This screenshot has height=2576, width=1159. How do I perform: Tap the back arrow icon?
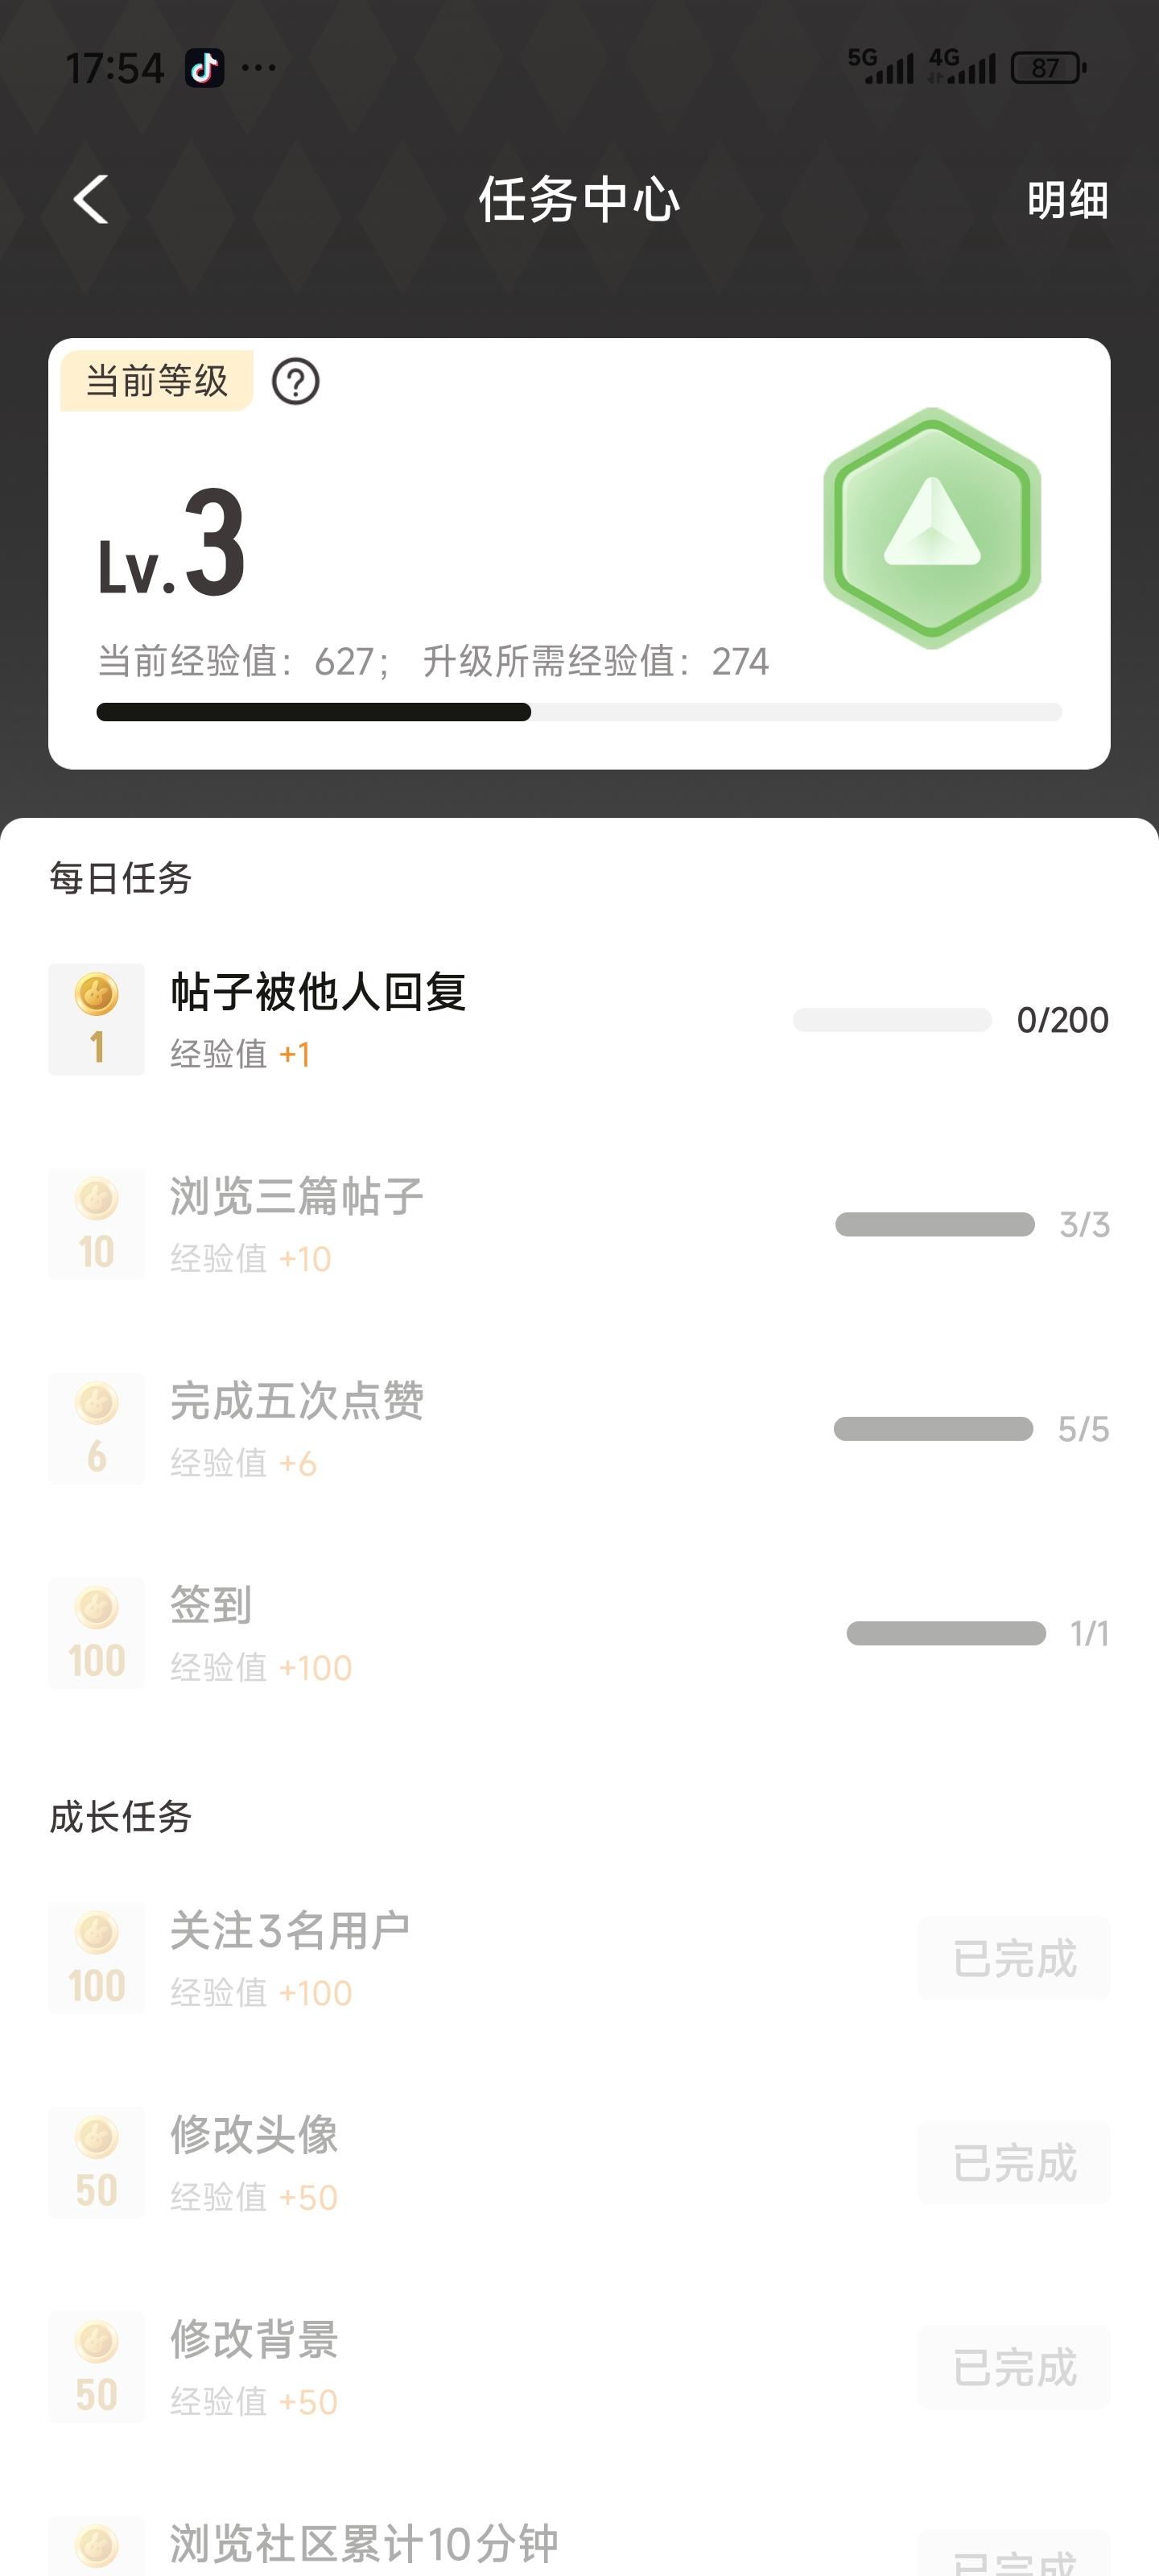click(91, 199)
